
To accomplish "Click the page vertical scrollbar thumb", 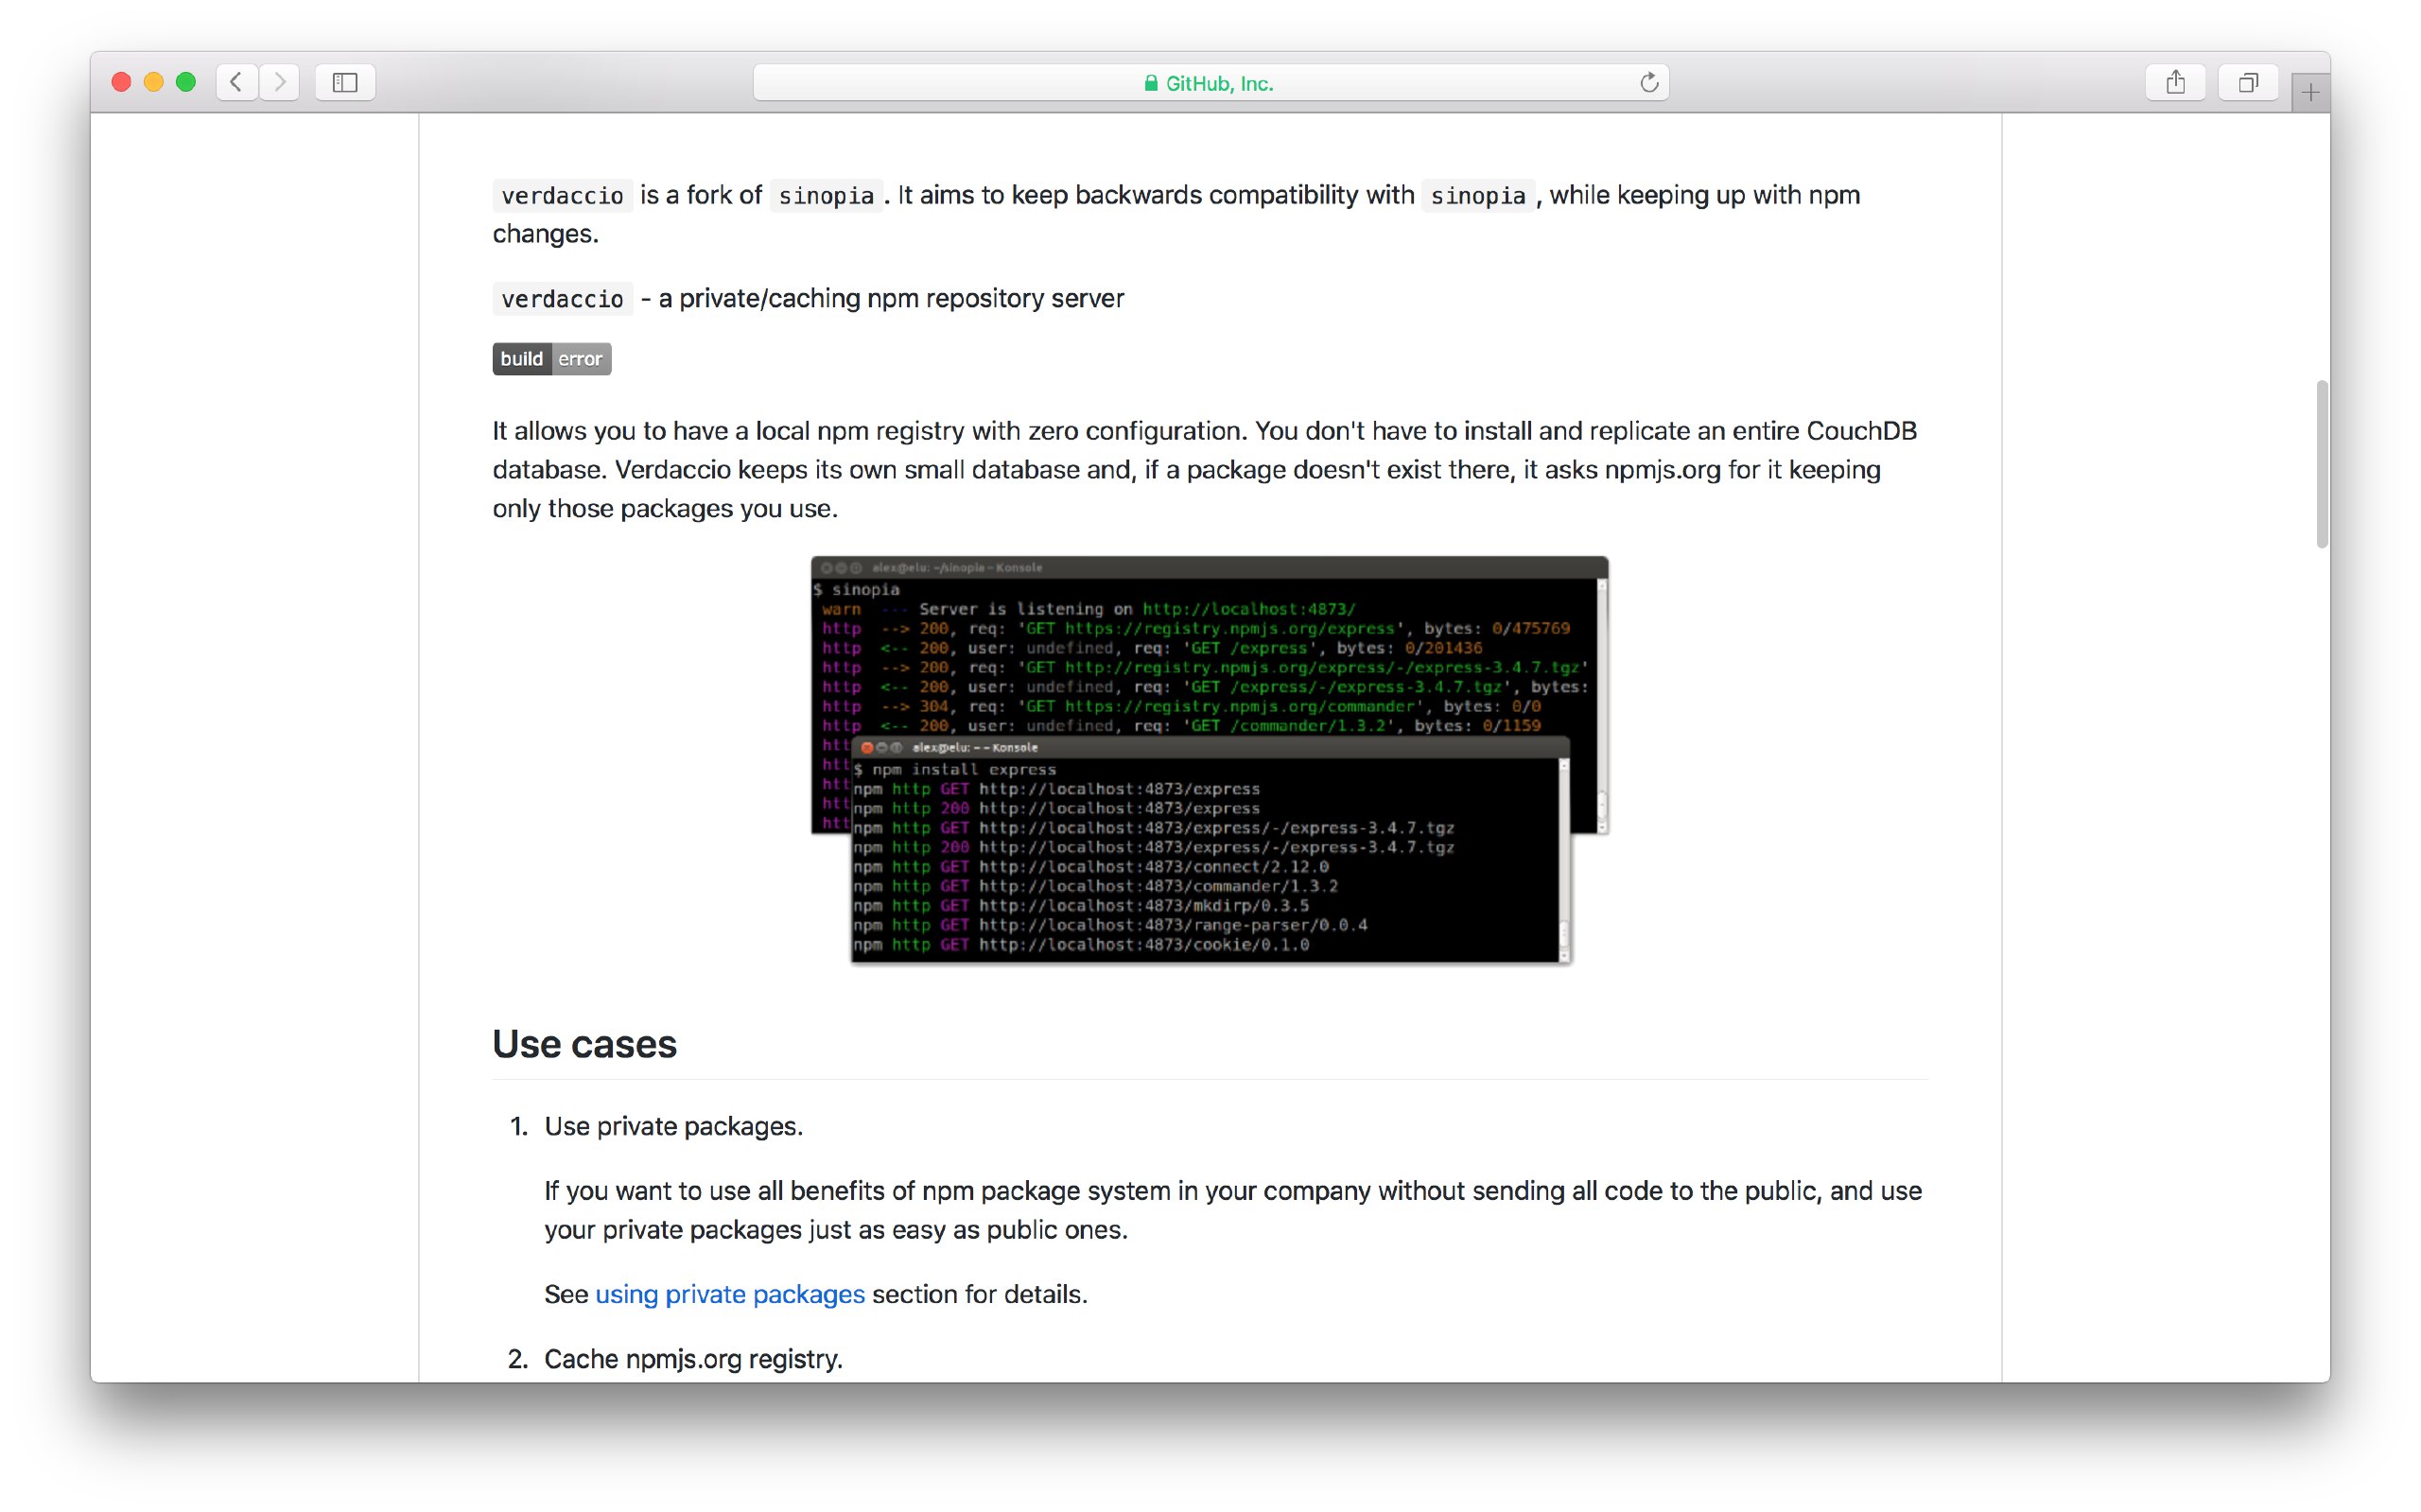I will [x=2322, y=464].
